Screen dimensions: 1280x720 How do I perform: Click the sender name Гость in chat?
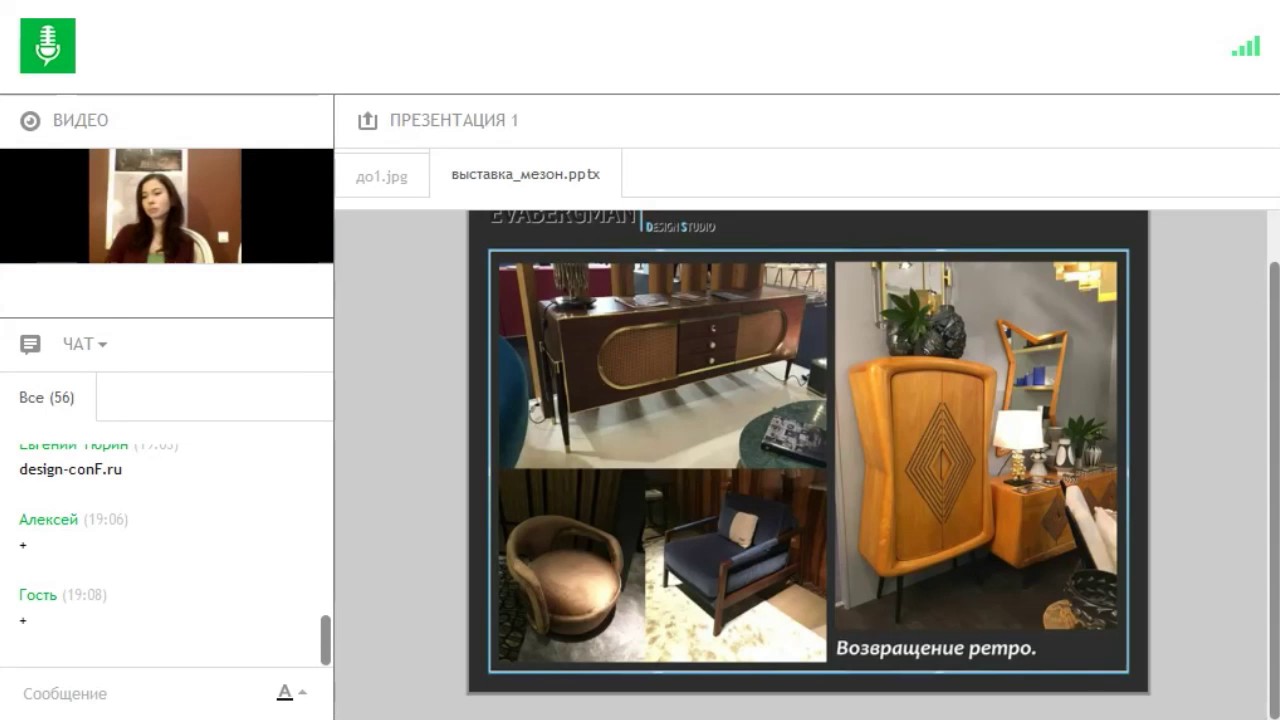coord(38,595)
